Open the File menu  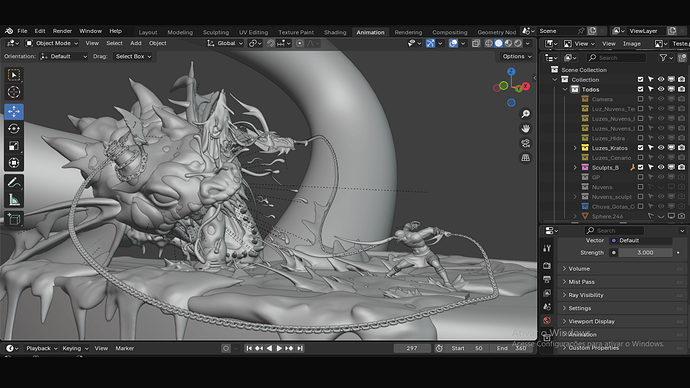pos(22,31)
